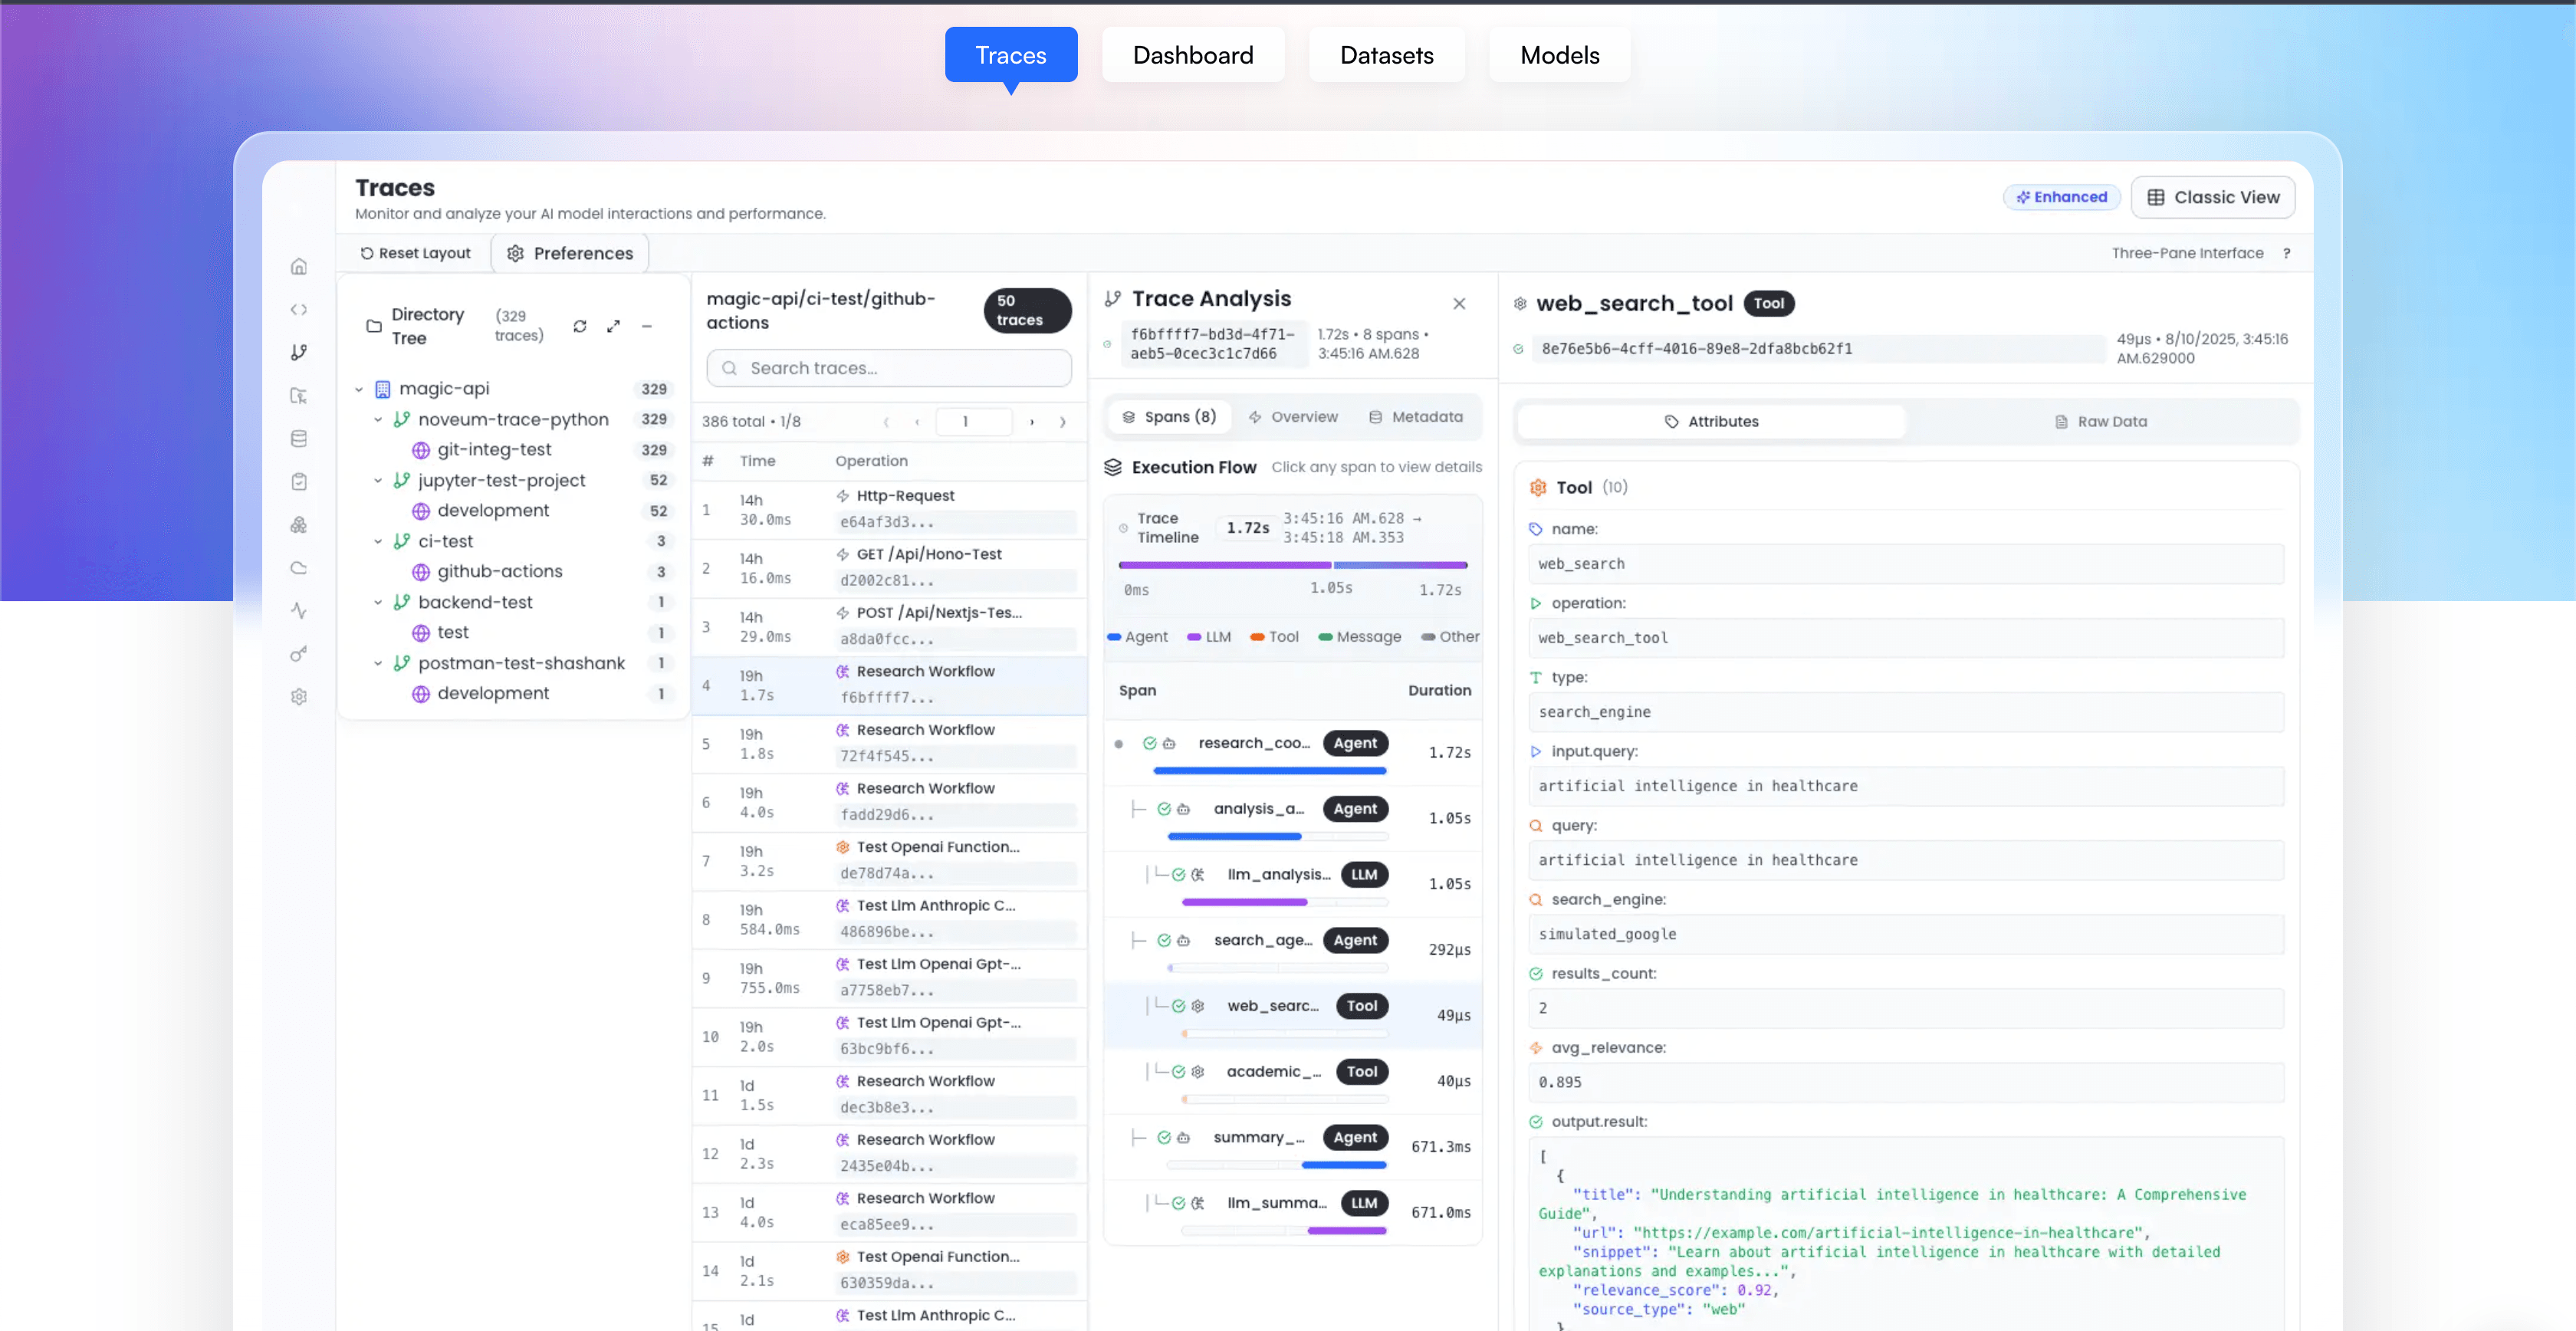
Task: Open the cloud icon in the sidebar
Action: pos(298,567)
